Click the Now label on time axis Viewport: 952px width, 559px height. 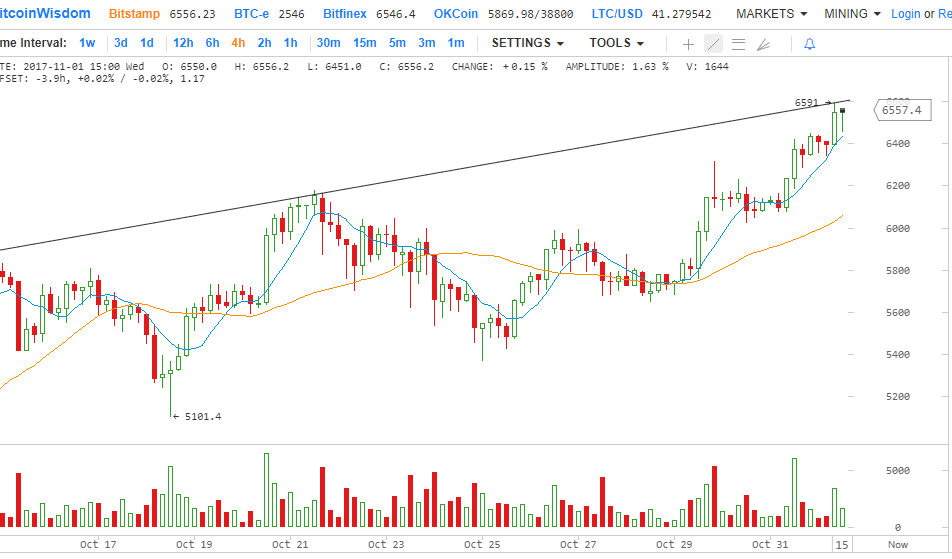click(898, 545)
